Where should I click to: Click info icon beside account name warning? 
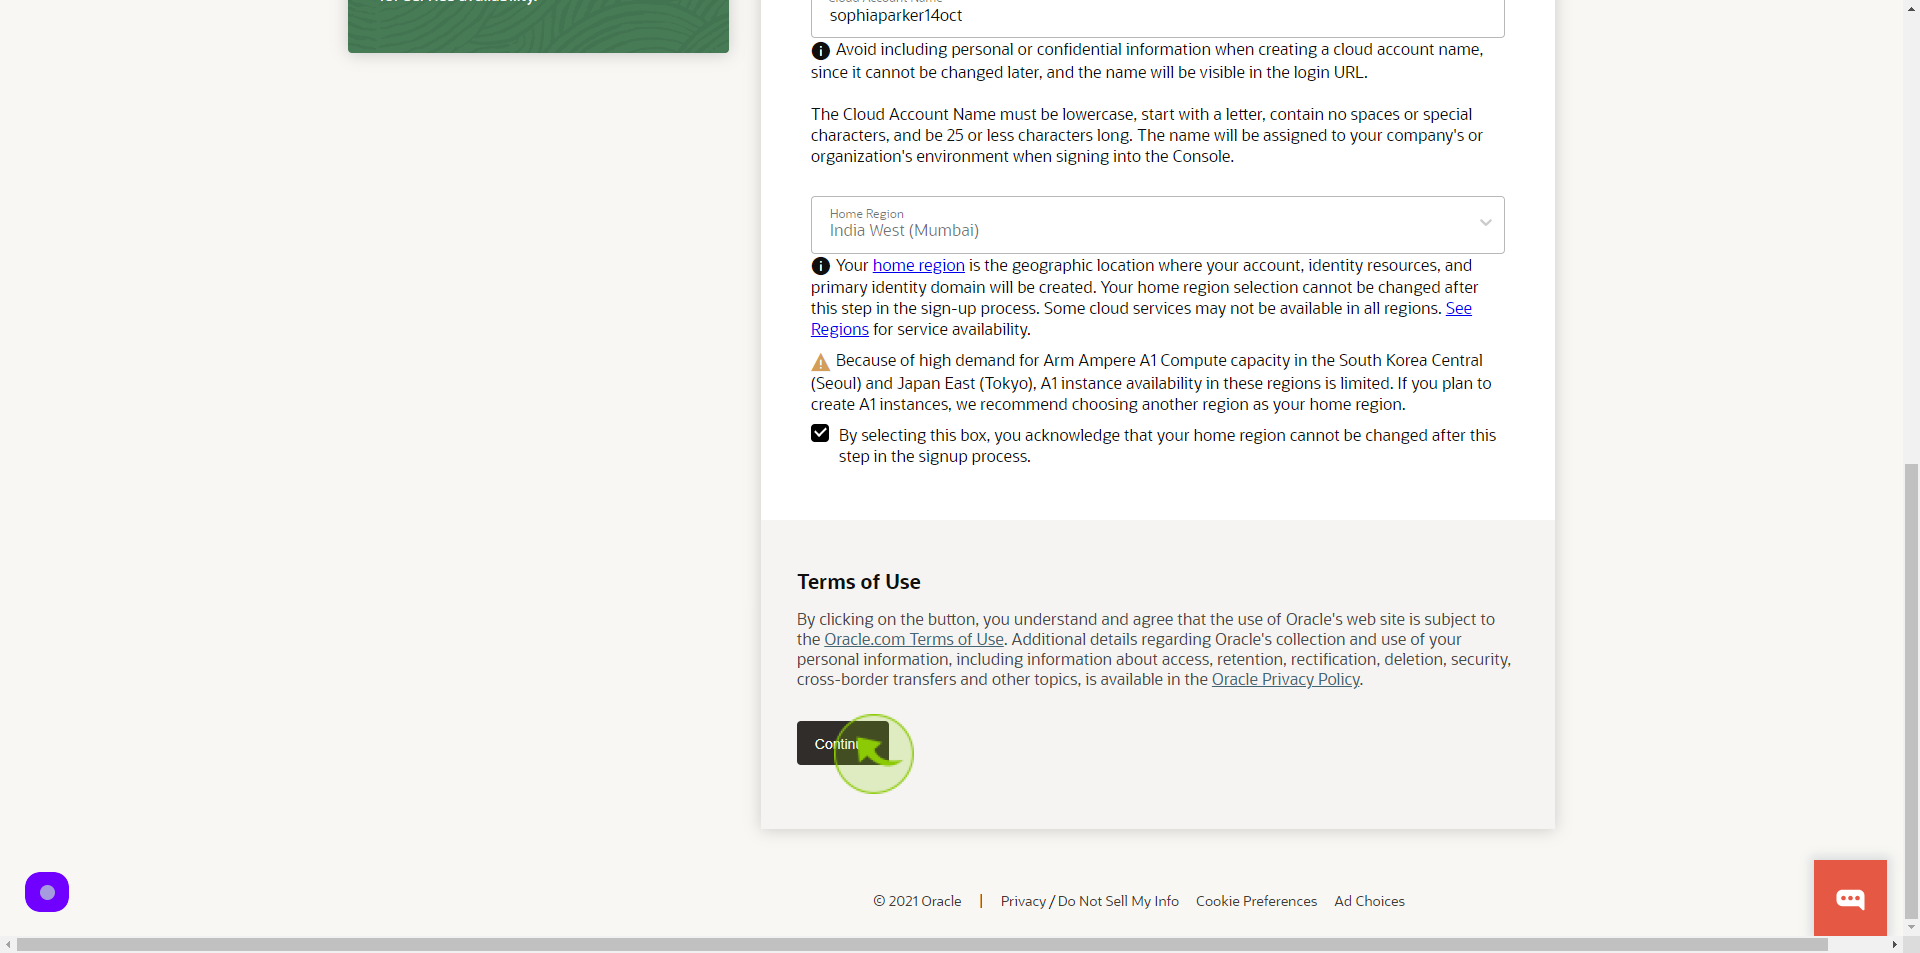820,51
